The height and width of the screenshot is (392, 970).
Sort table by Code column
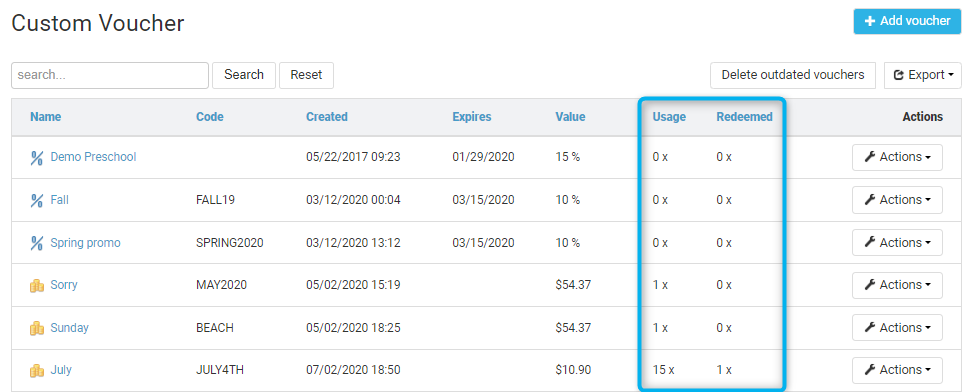coord(210,117)
